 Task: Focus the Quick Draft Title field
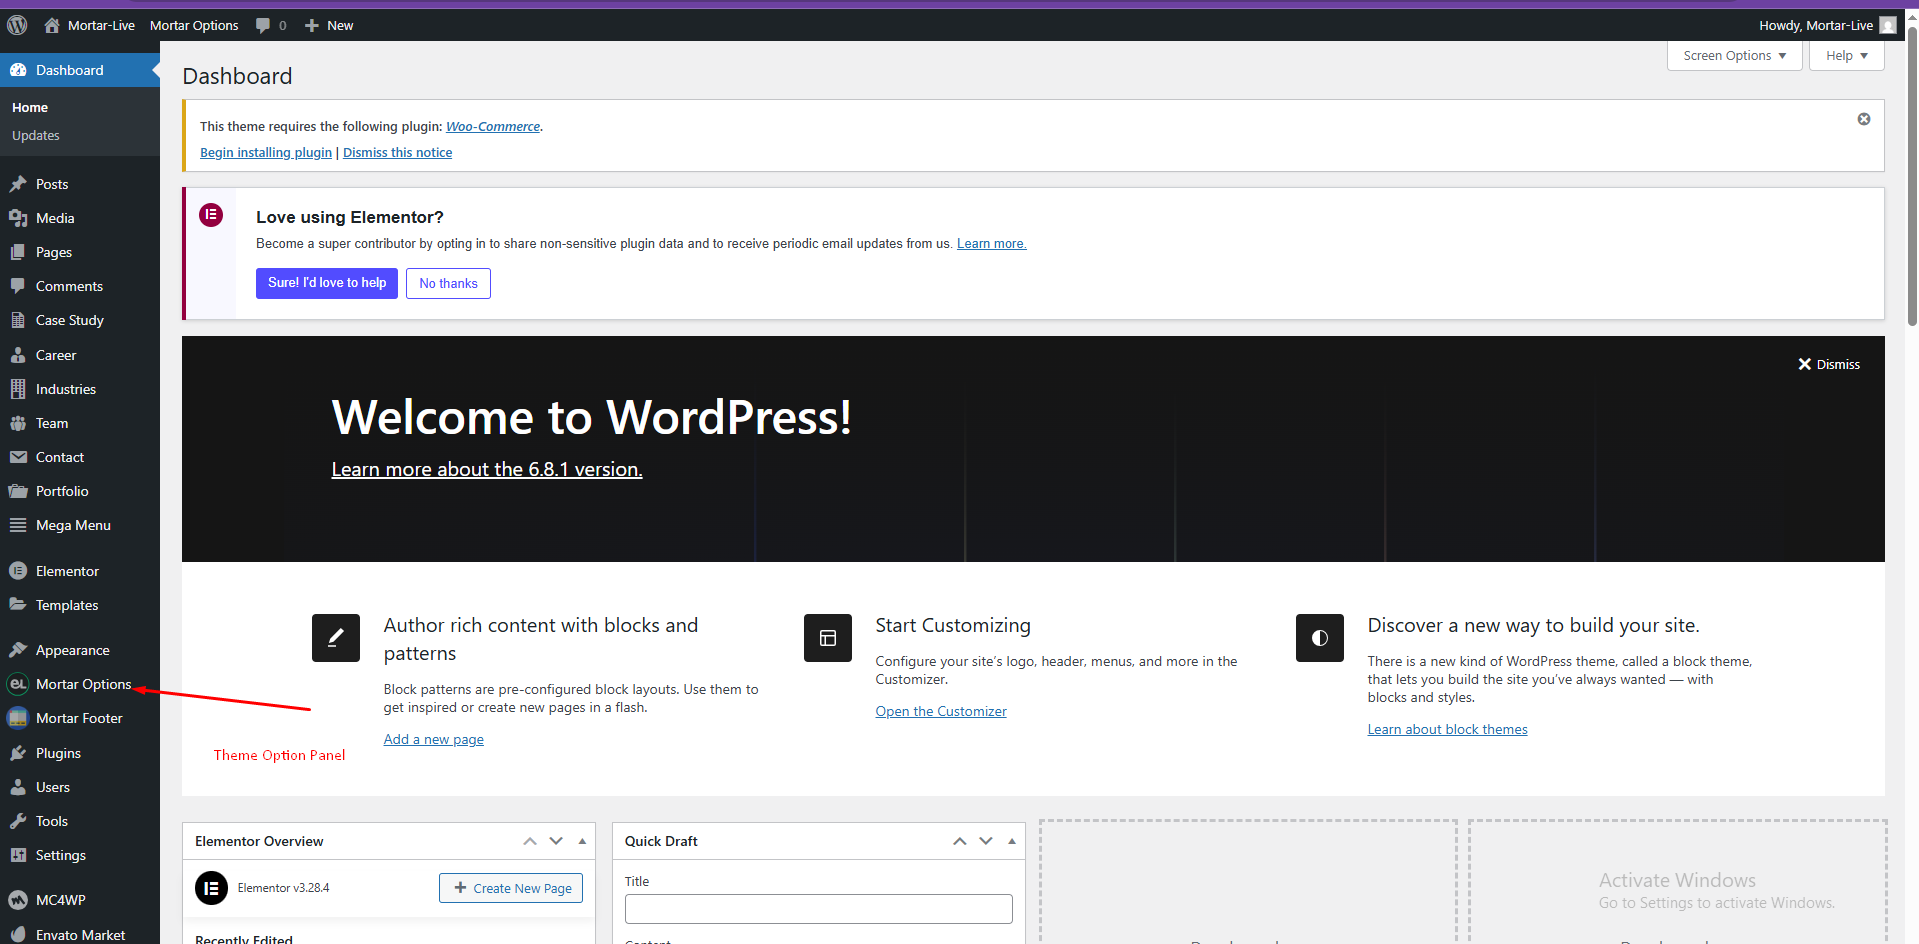(x=818, y=909)
